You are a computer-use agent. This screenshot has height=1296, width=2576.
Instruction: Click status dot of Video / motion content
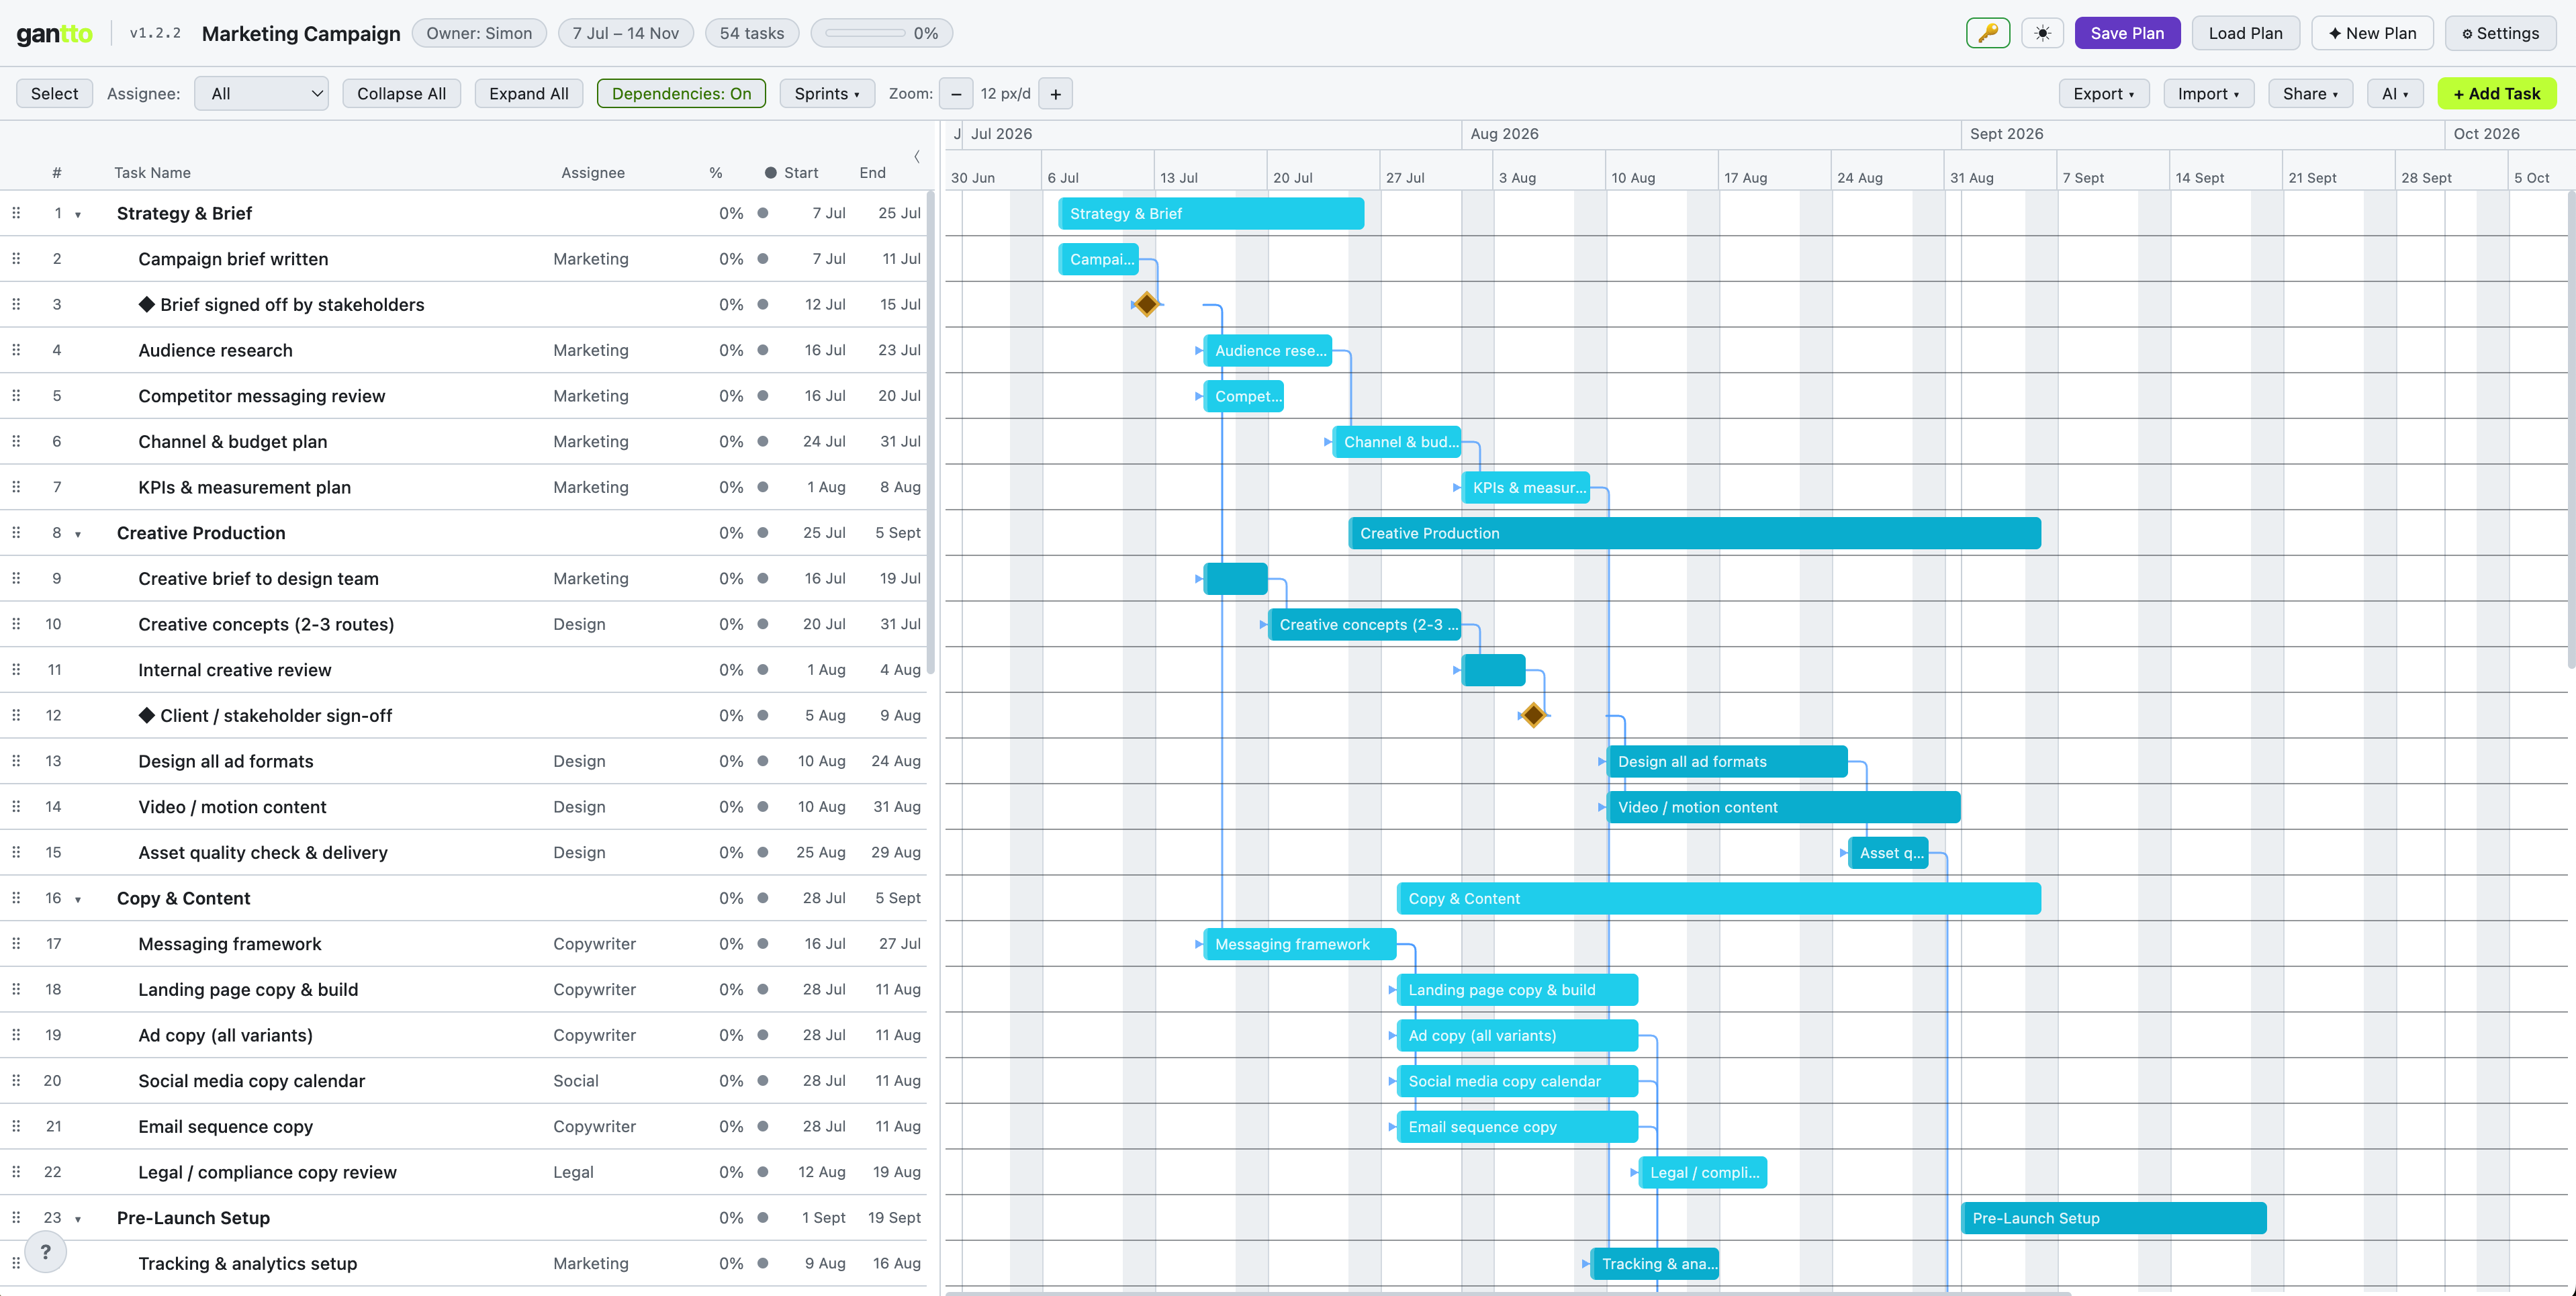coord(763,806)
